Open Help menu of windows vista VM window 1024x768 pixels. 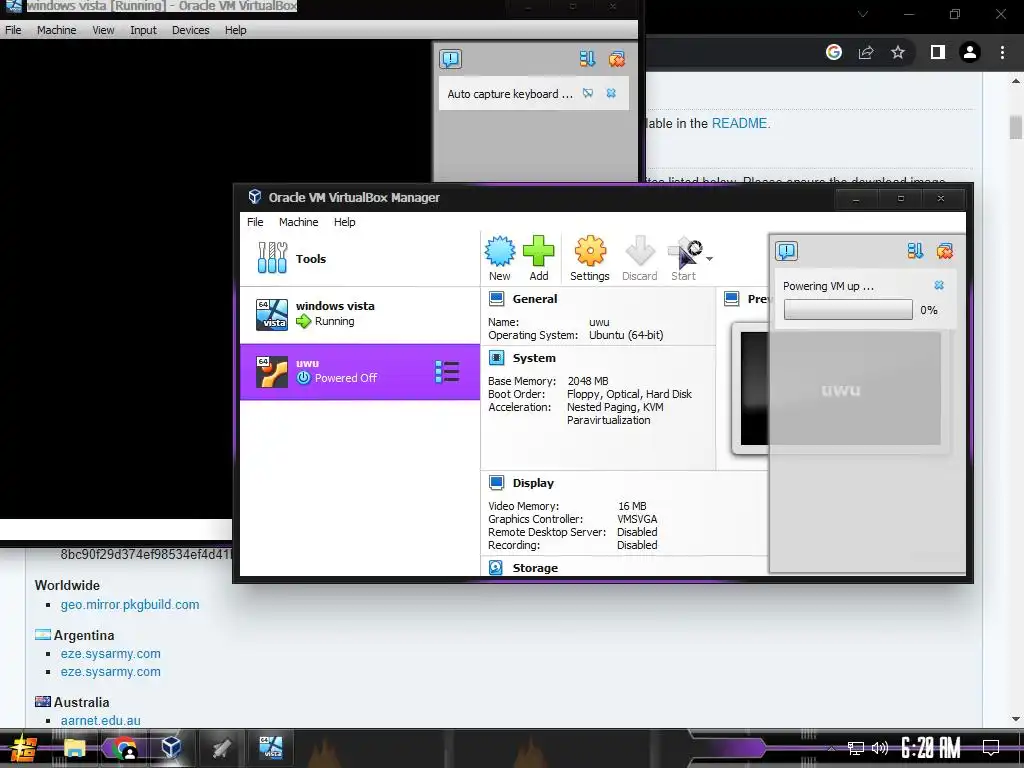pos(235,30)
